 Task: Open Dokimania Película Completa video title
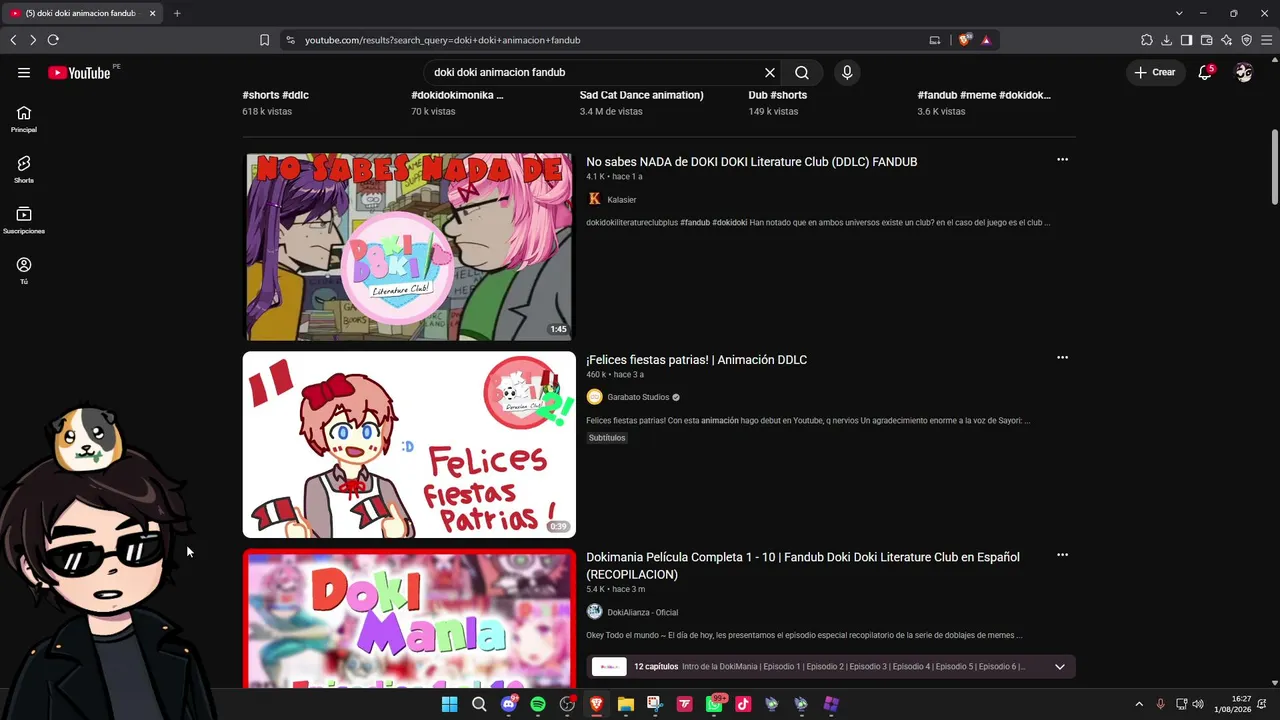point(803,566)
